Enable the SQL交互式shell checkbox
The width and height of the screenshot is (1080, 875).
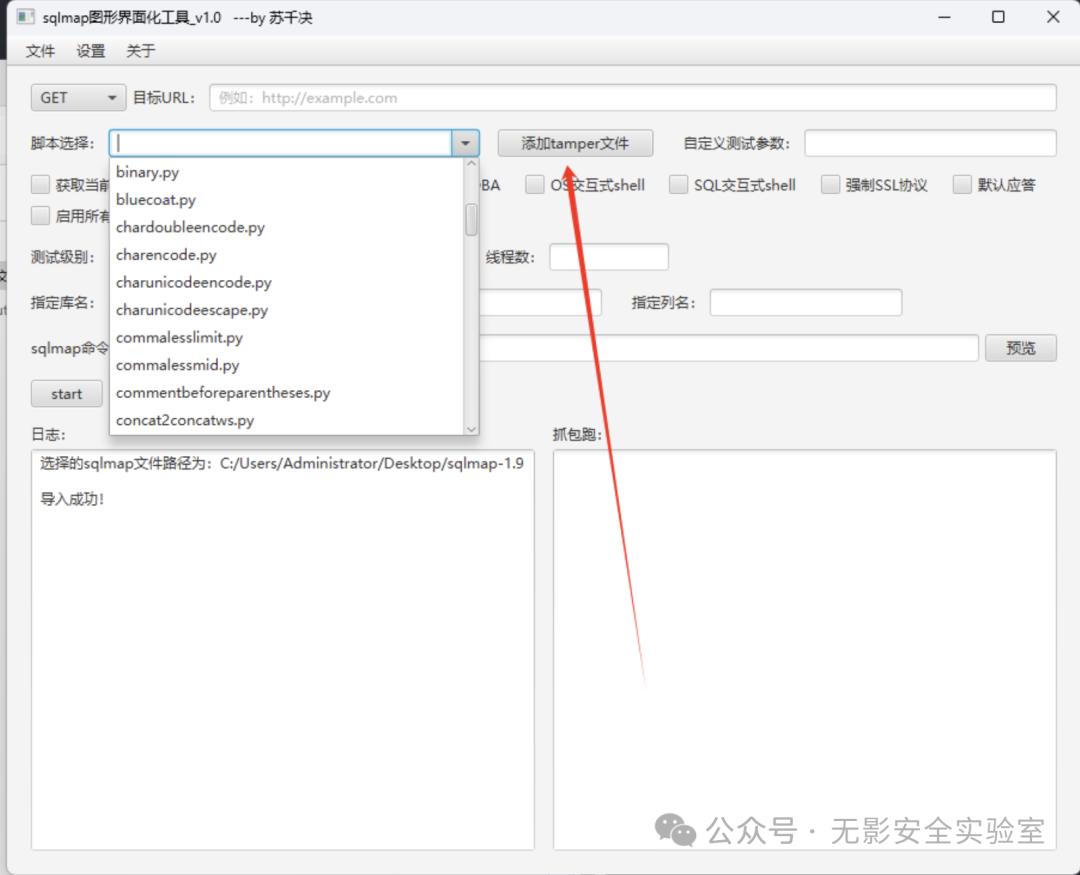tap(678, 185)
